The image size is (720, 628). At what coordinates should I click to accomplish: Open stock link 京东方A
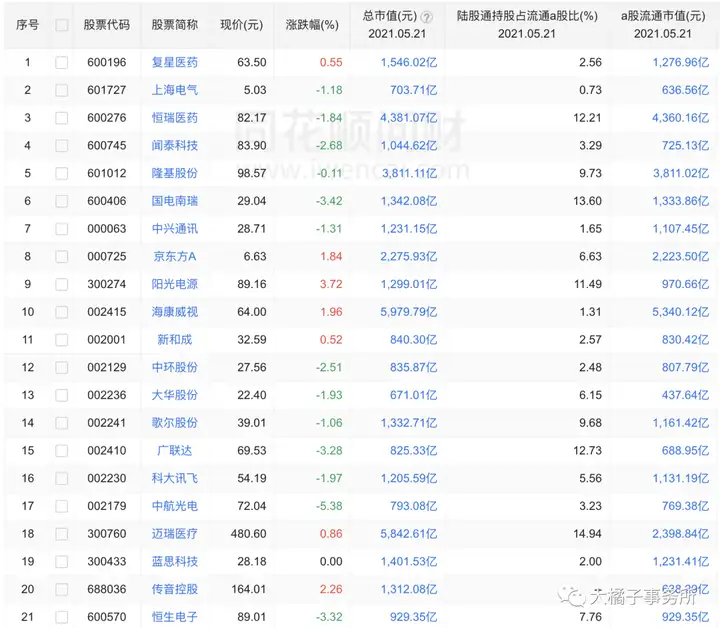(x=174, y=257)
